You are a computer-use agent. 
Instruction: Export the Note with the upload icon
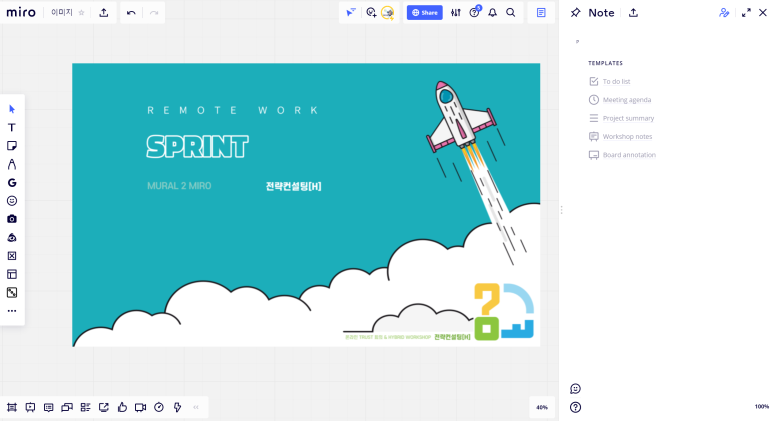pyautogui.click(x=633, y=13)
